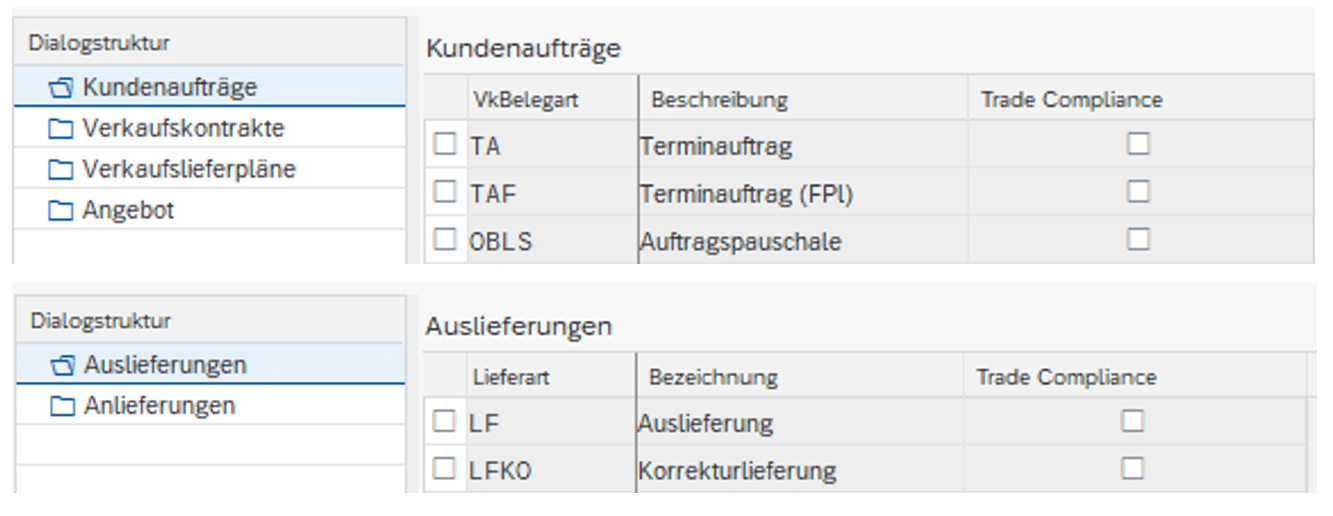Enable Trade Compliance for Korrekturlieferung

coord(1132,468)
